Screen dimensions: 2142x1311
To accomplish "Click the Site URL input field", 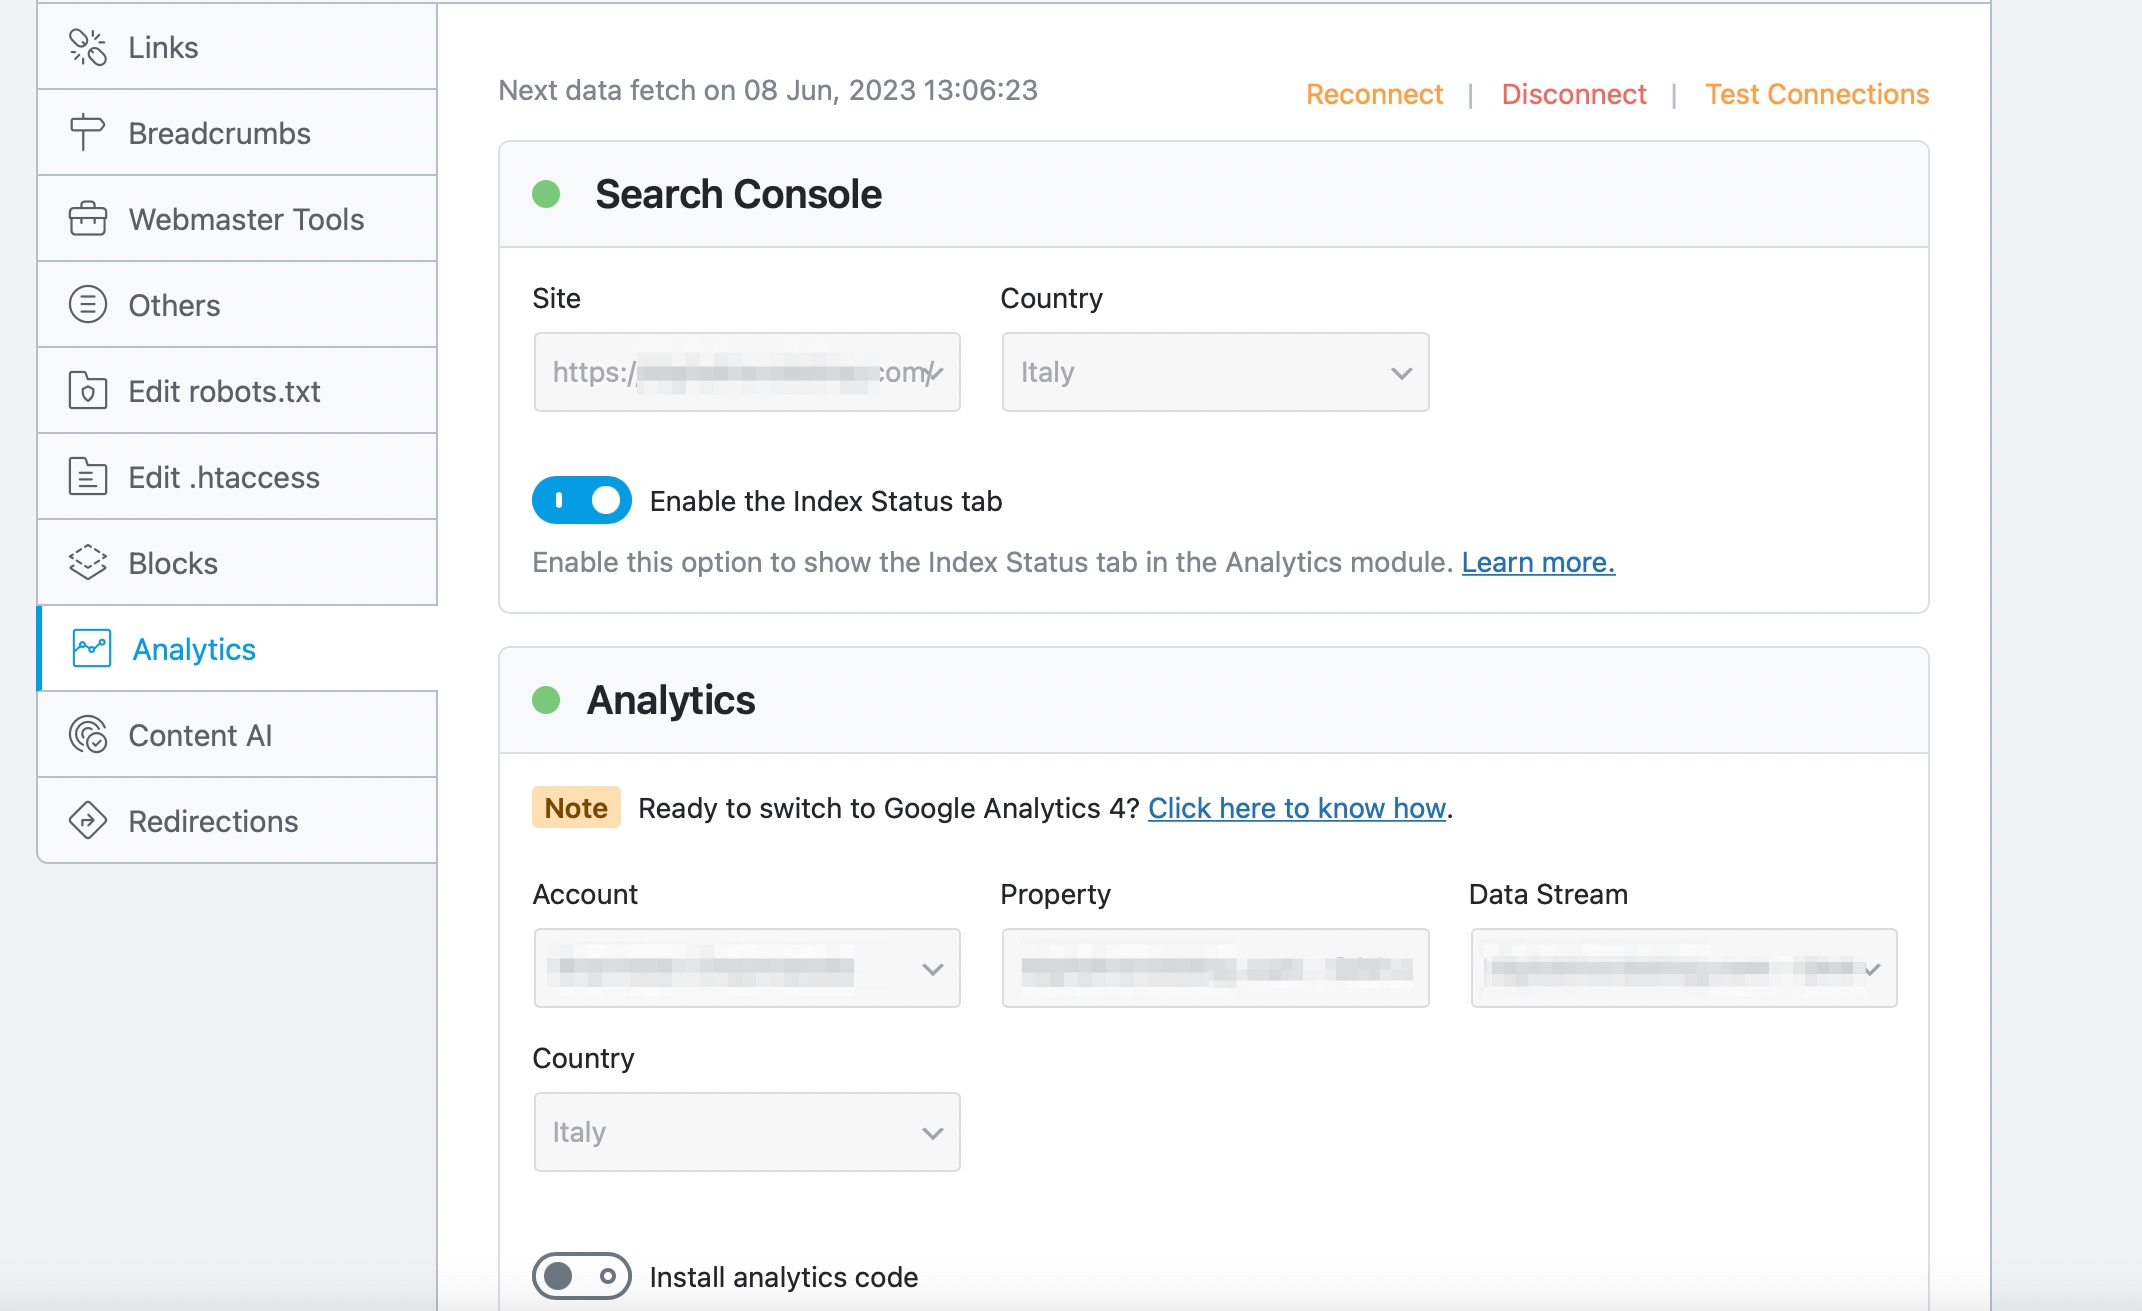I will tap(747, 372).
